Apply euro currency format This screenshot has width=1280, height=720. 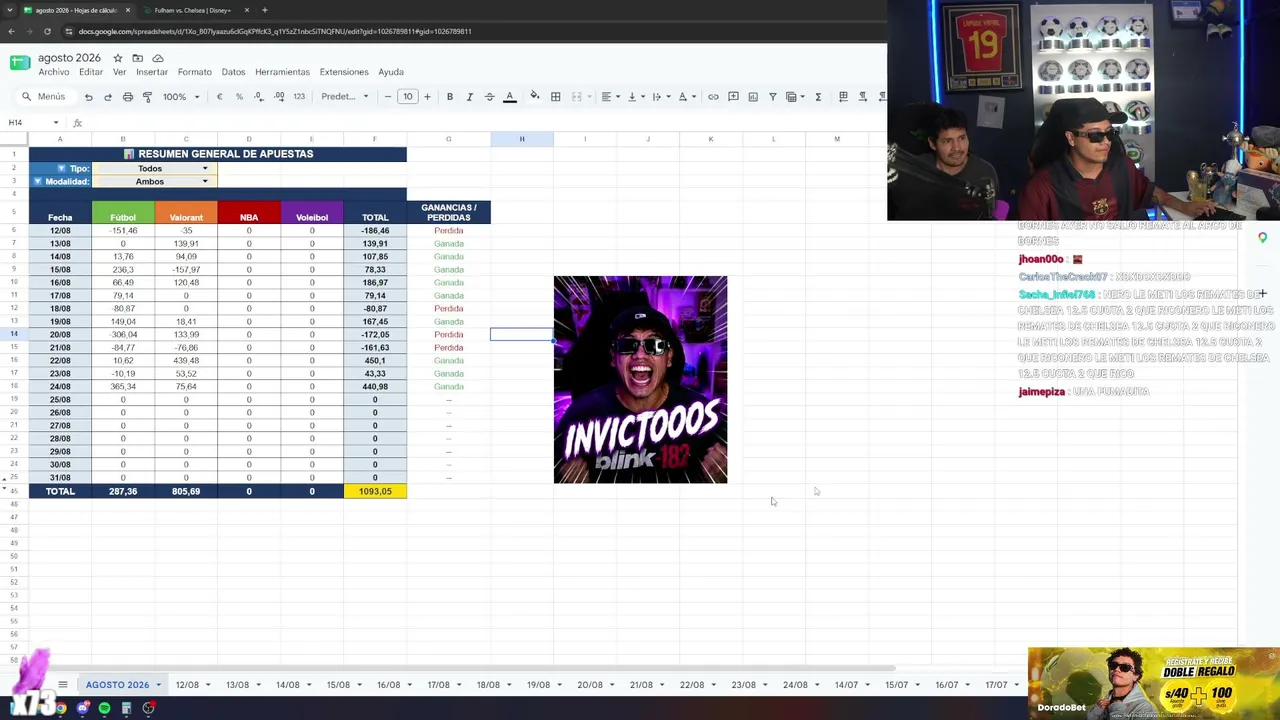219,97
